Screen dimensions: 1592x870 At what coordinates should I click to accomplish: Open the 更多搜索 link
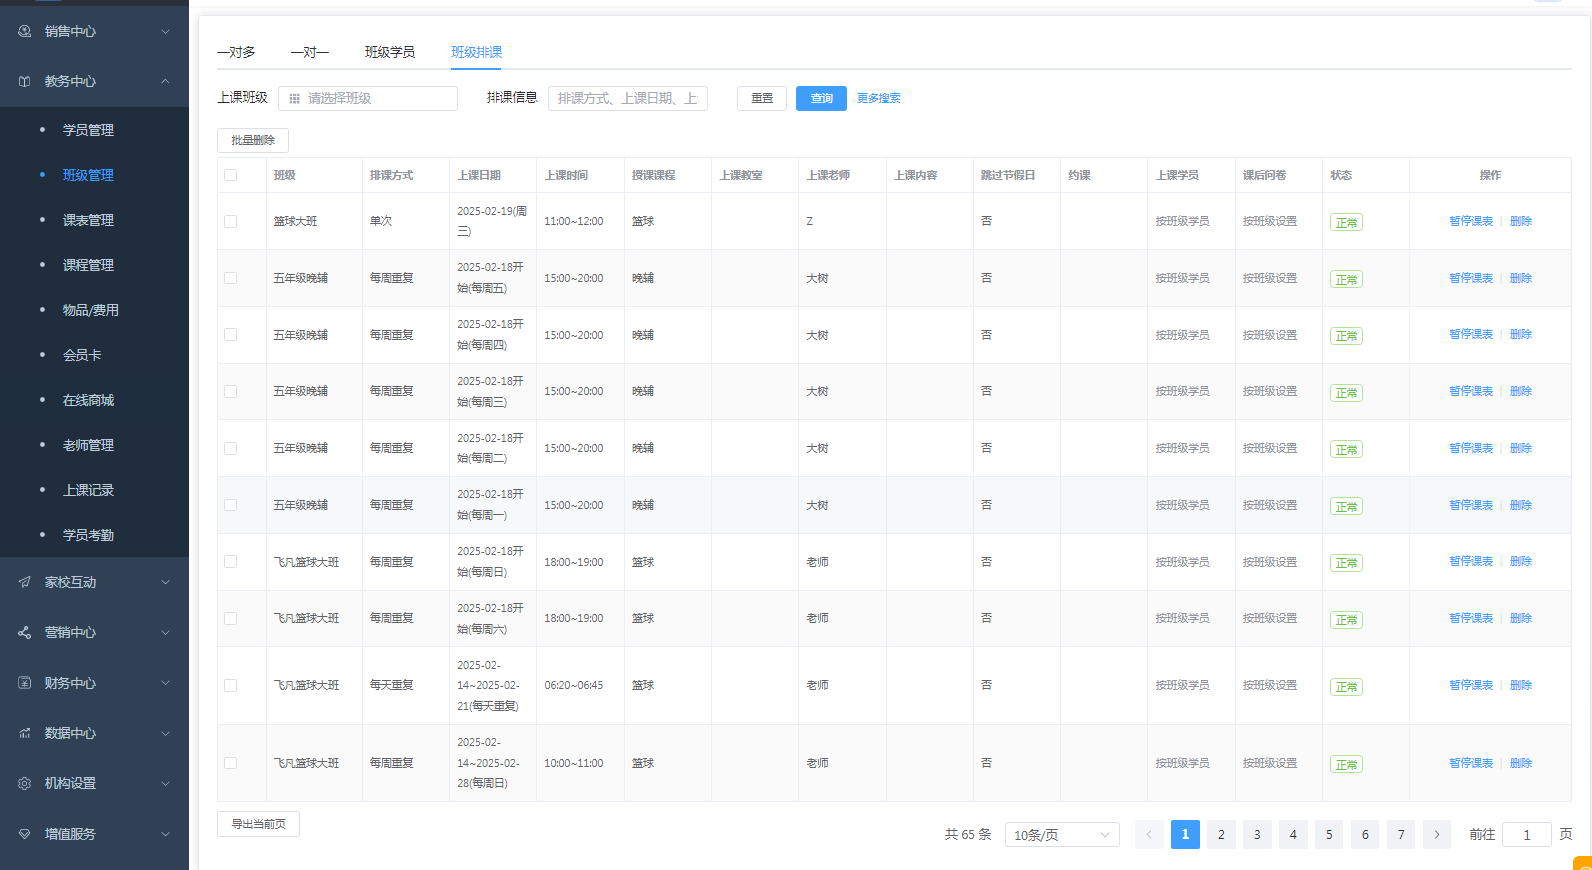(879, 98)
